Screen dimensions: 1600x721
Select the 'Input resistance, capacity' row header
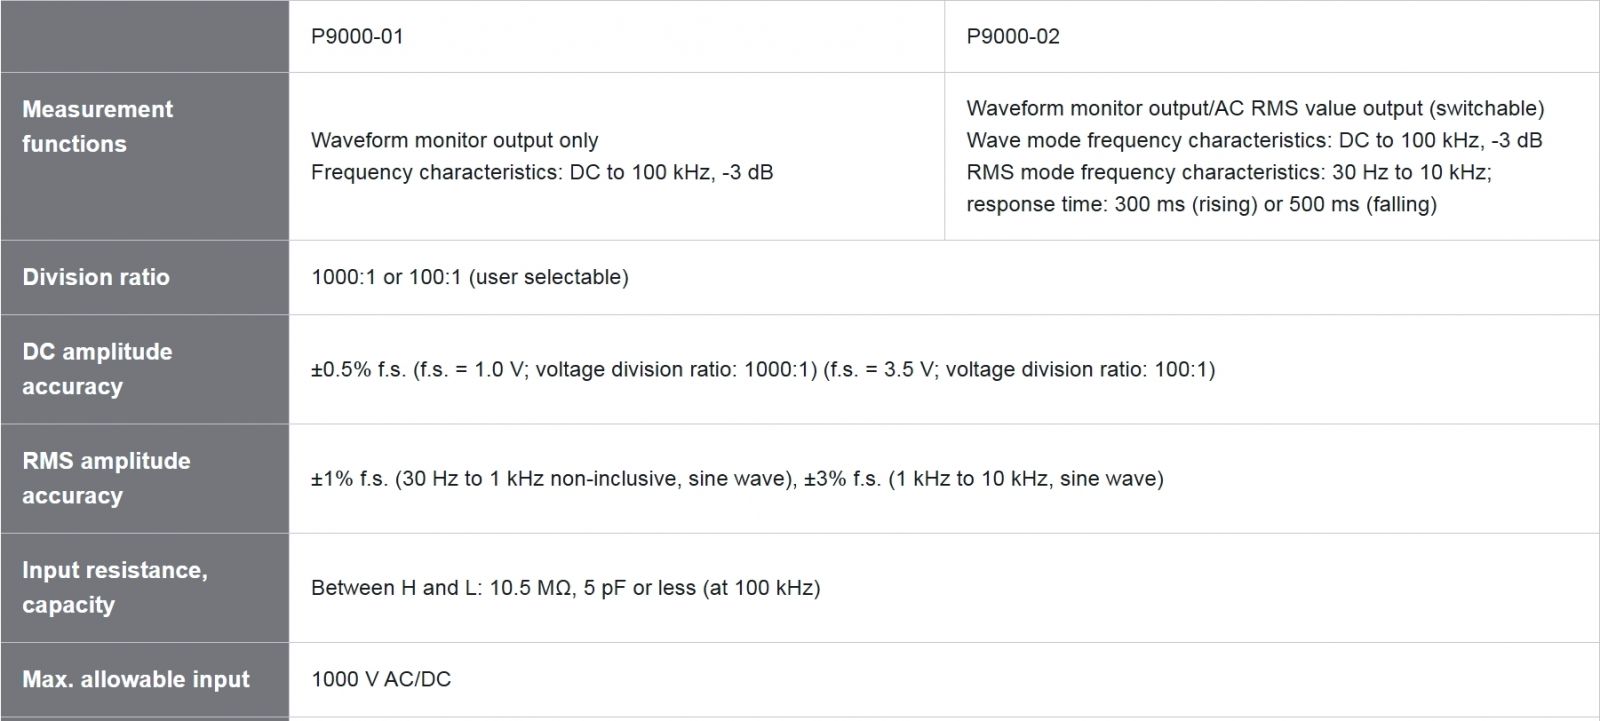click(x=114, y=587)
